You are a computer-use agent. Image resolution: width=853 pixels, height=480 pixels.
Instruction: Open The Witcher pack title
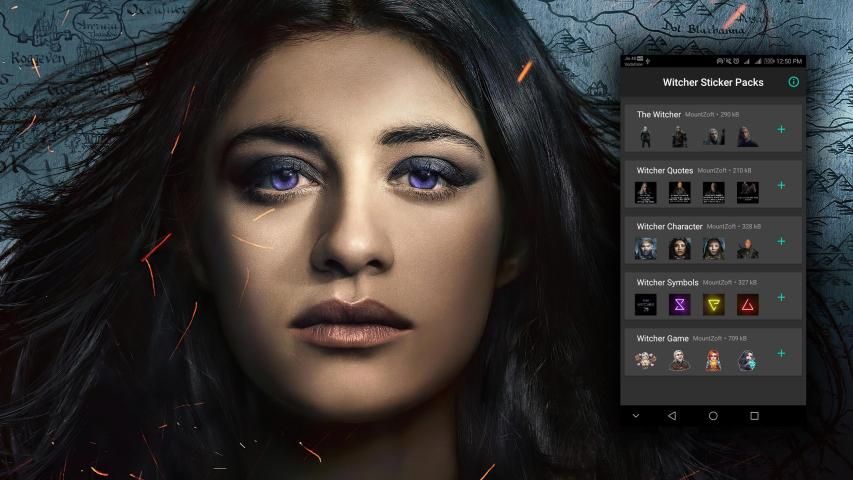point(659,115)
